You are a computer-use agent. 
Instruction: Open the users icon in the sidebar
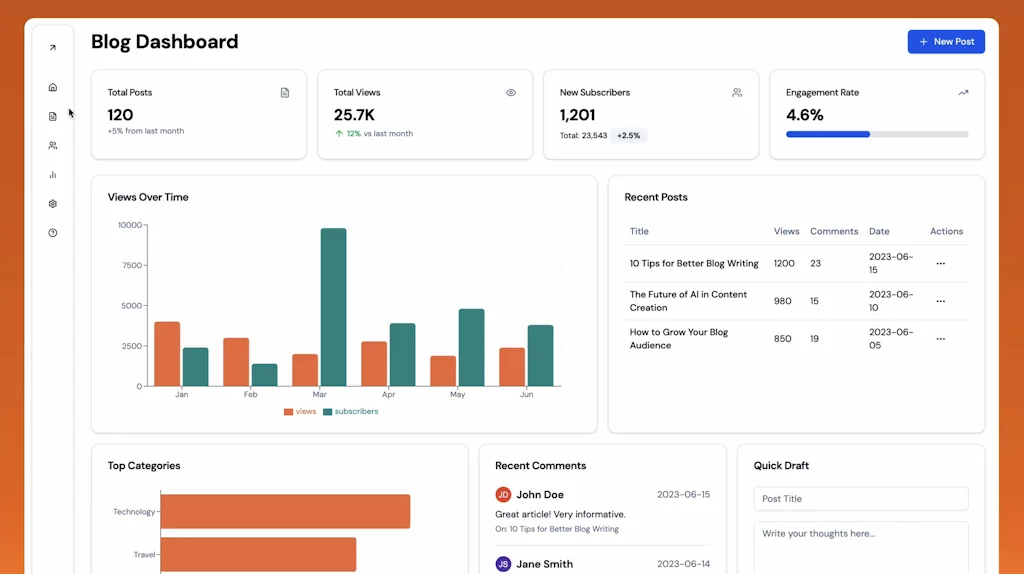(x=53, y=145)
